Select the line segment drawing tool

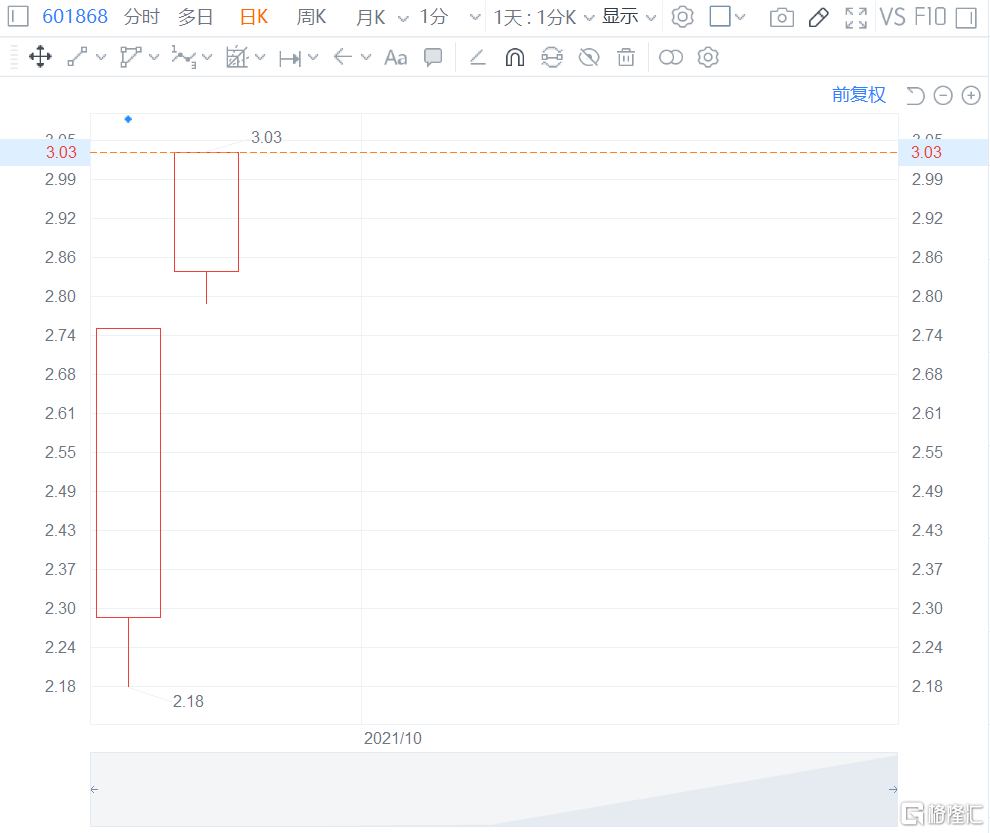coord(77,57)
